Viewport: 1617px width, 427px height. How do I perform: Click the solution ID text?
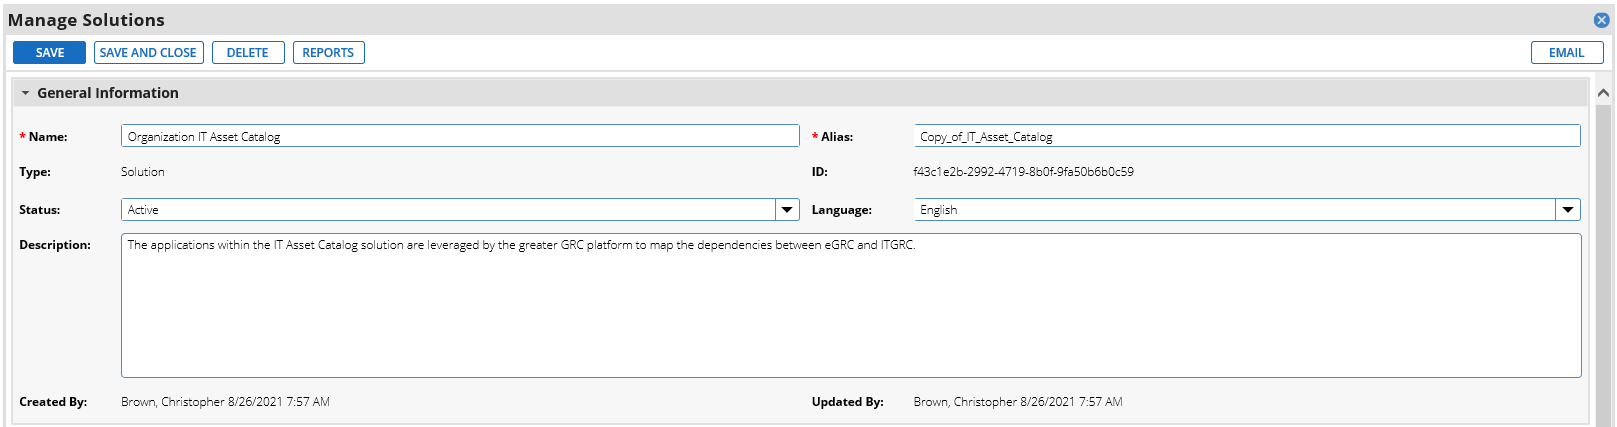[1023, 172]
